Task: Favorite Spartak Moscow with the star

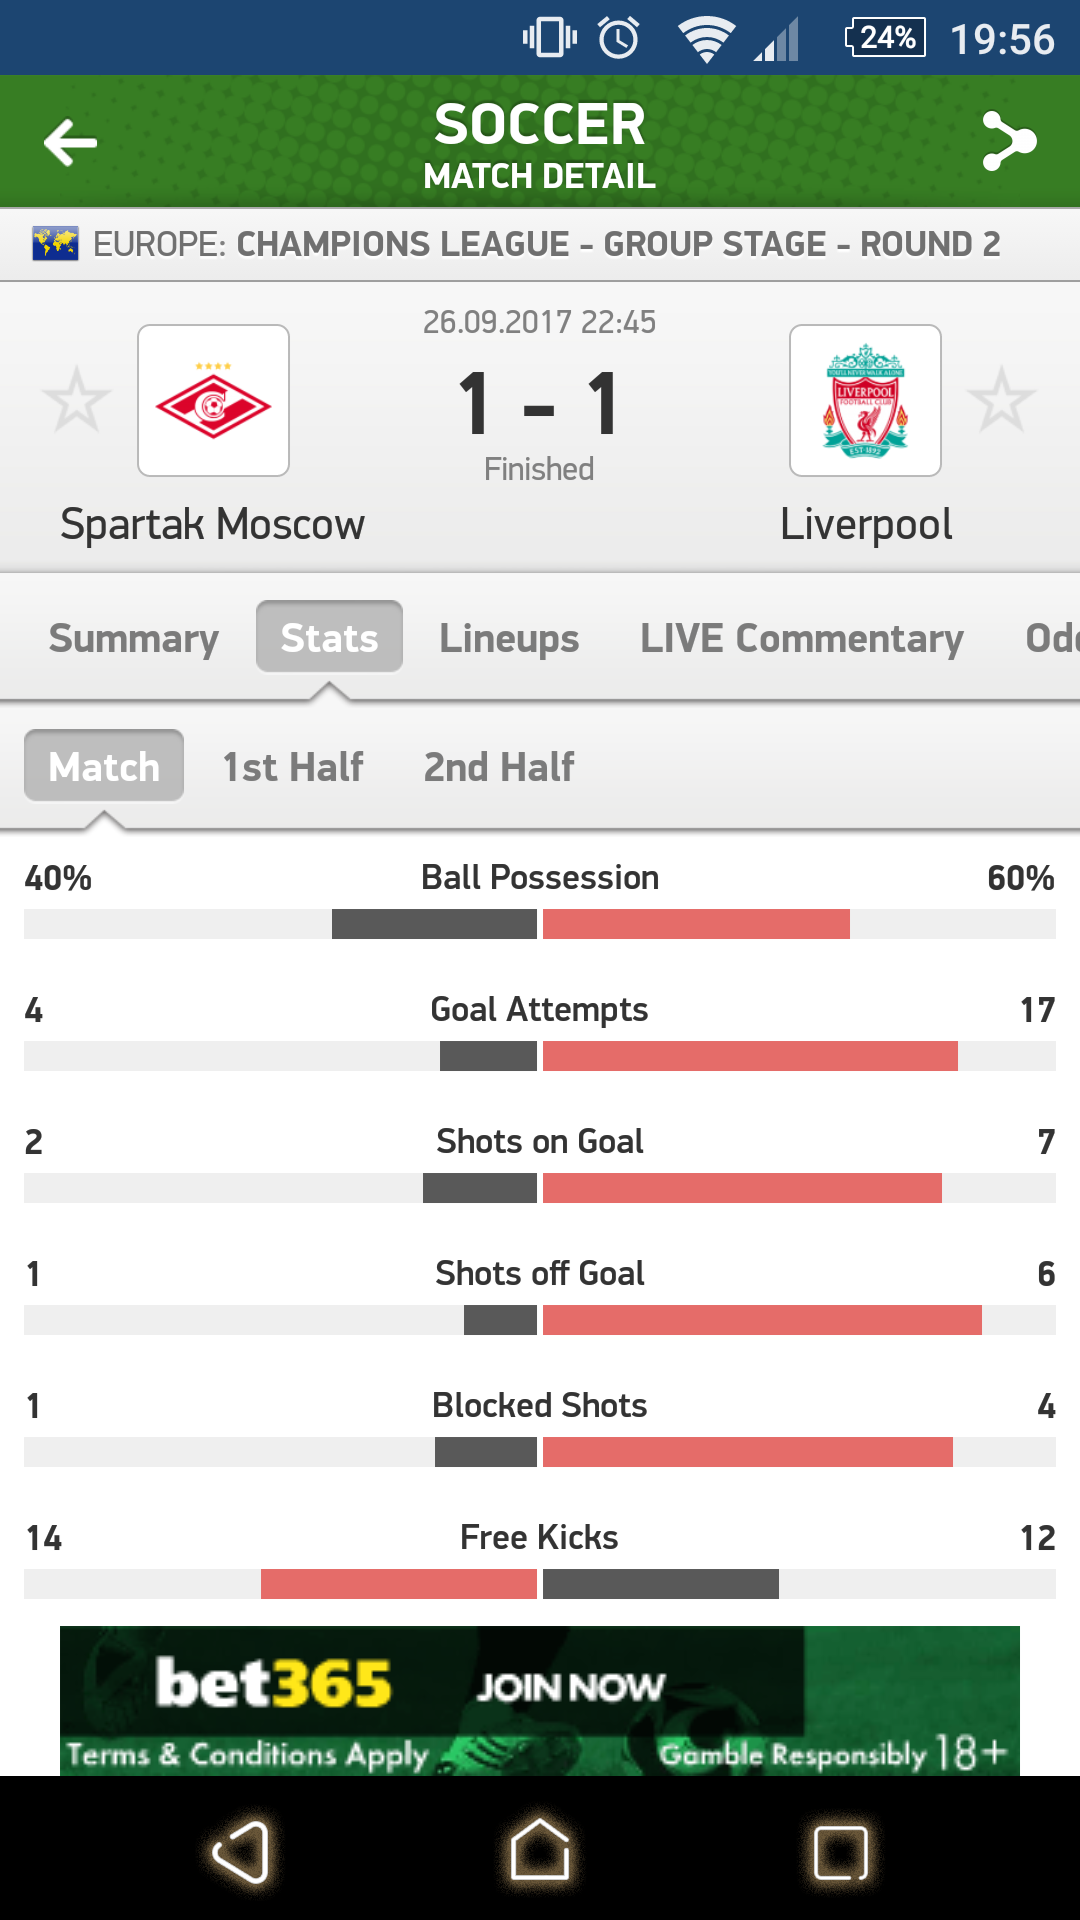Action: (x=76, y=400)
